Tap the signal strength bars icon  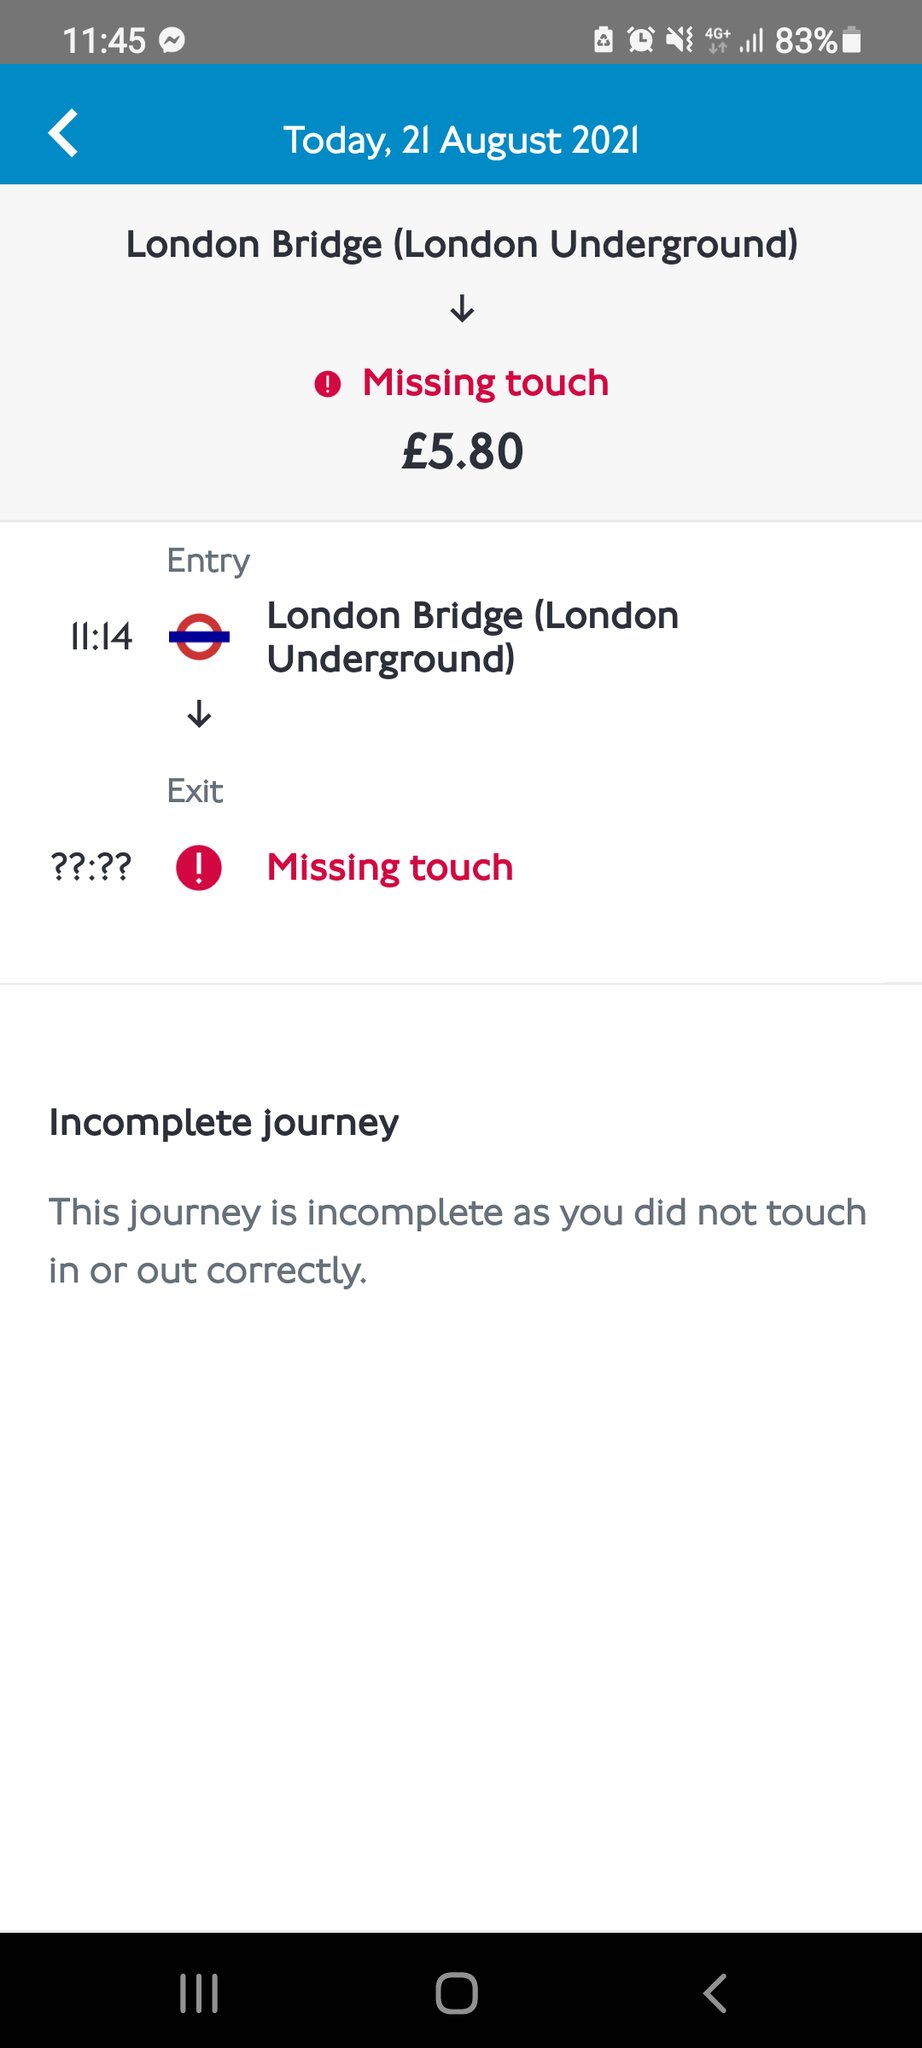(751, 40)
